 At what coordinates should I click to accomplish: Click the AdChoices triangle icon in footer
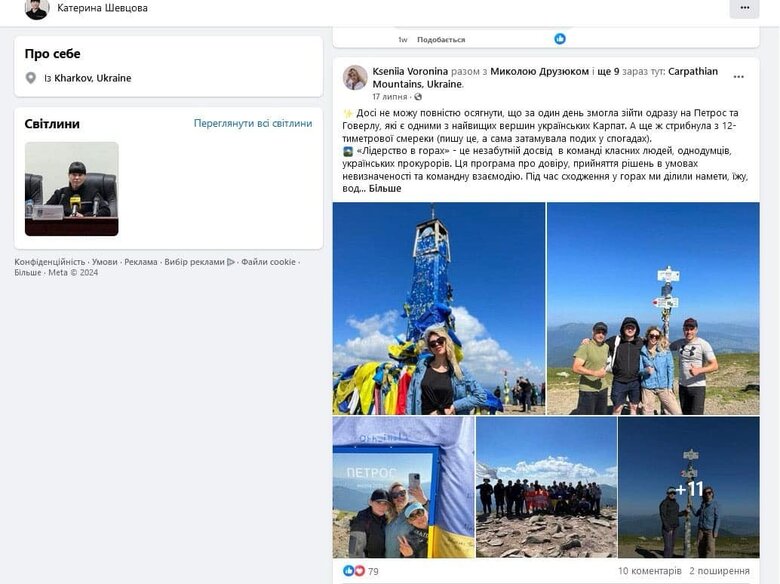coord(231,262)
